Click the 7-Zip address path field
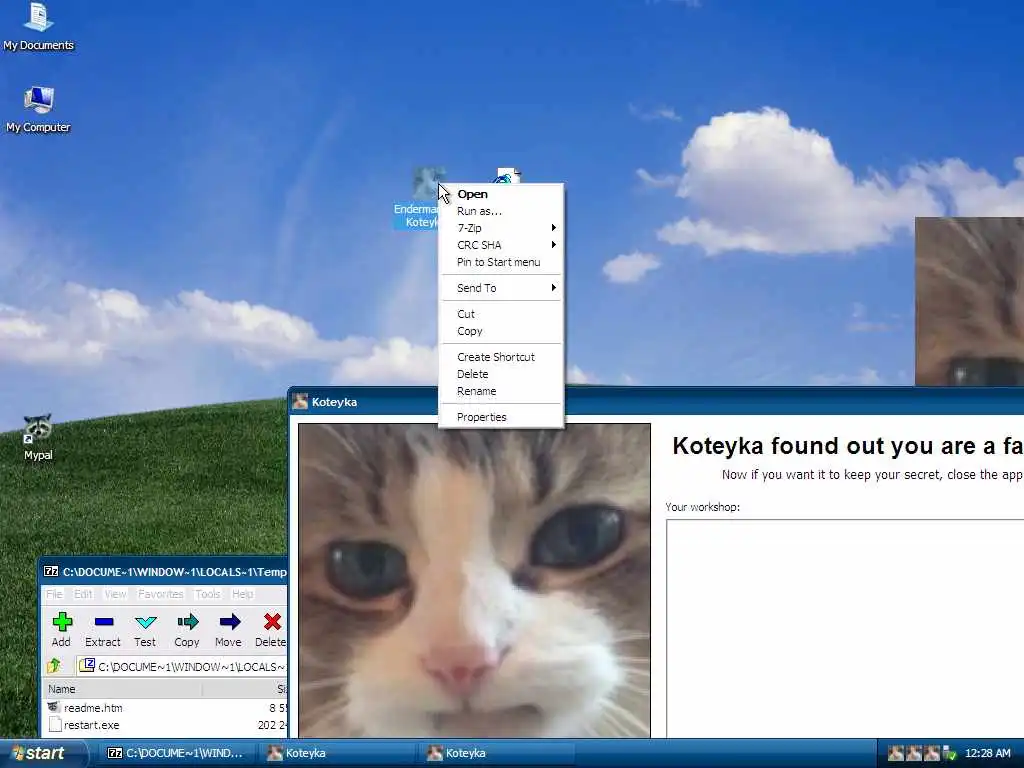This screenshot has width=1024, height=768. pos(182,666)
